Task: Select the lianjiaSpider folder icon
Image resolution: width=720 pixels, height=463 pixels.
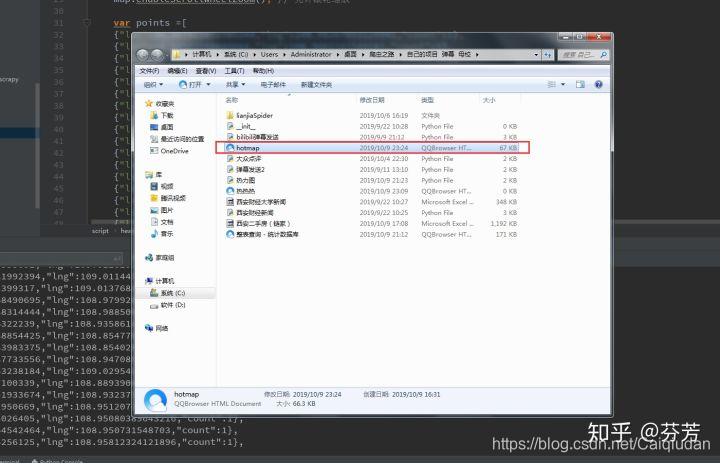Action: click(x=230, y=115)
